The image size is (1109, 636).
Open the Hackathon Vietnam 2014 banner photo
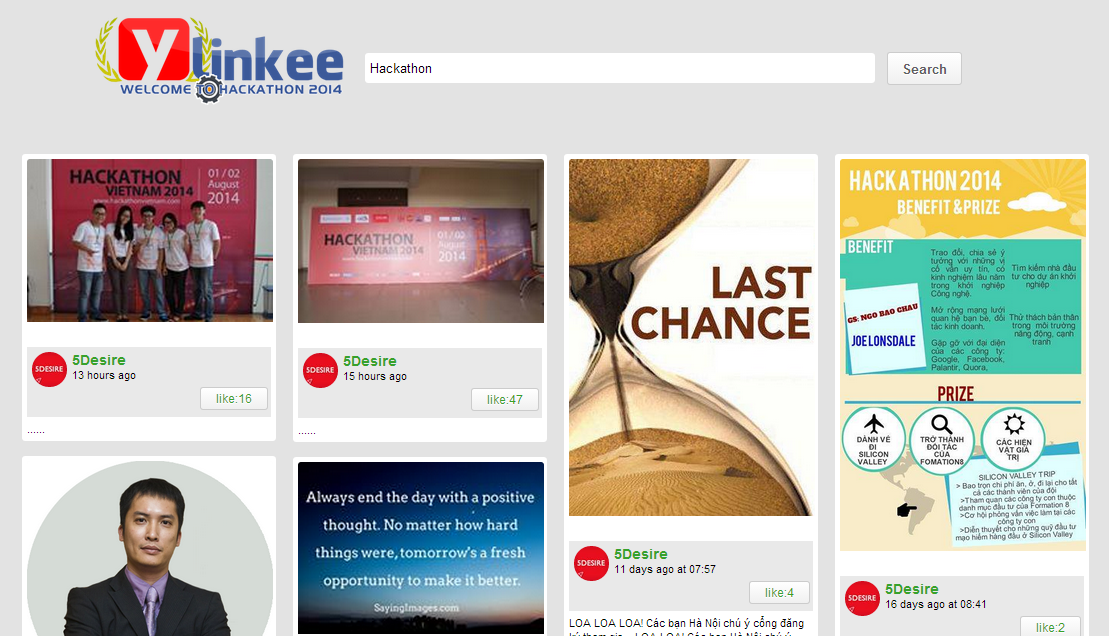(421, 241)
